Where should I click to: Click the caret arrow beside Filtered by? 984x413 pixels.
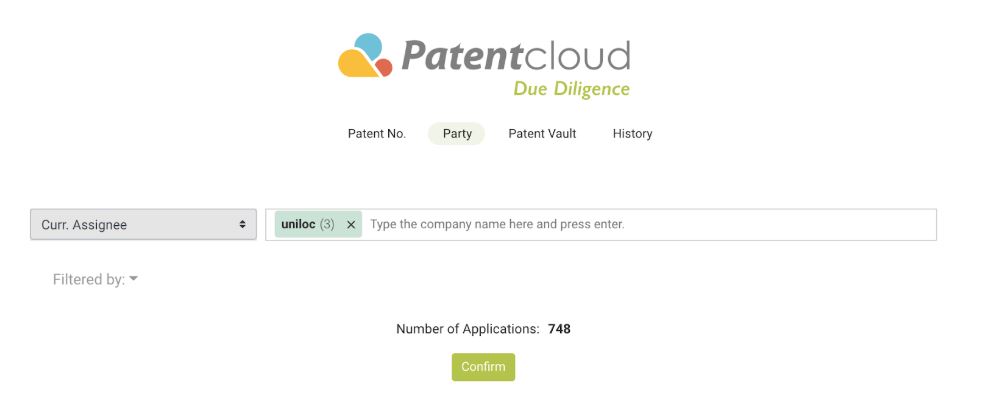click(134, 280)
